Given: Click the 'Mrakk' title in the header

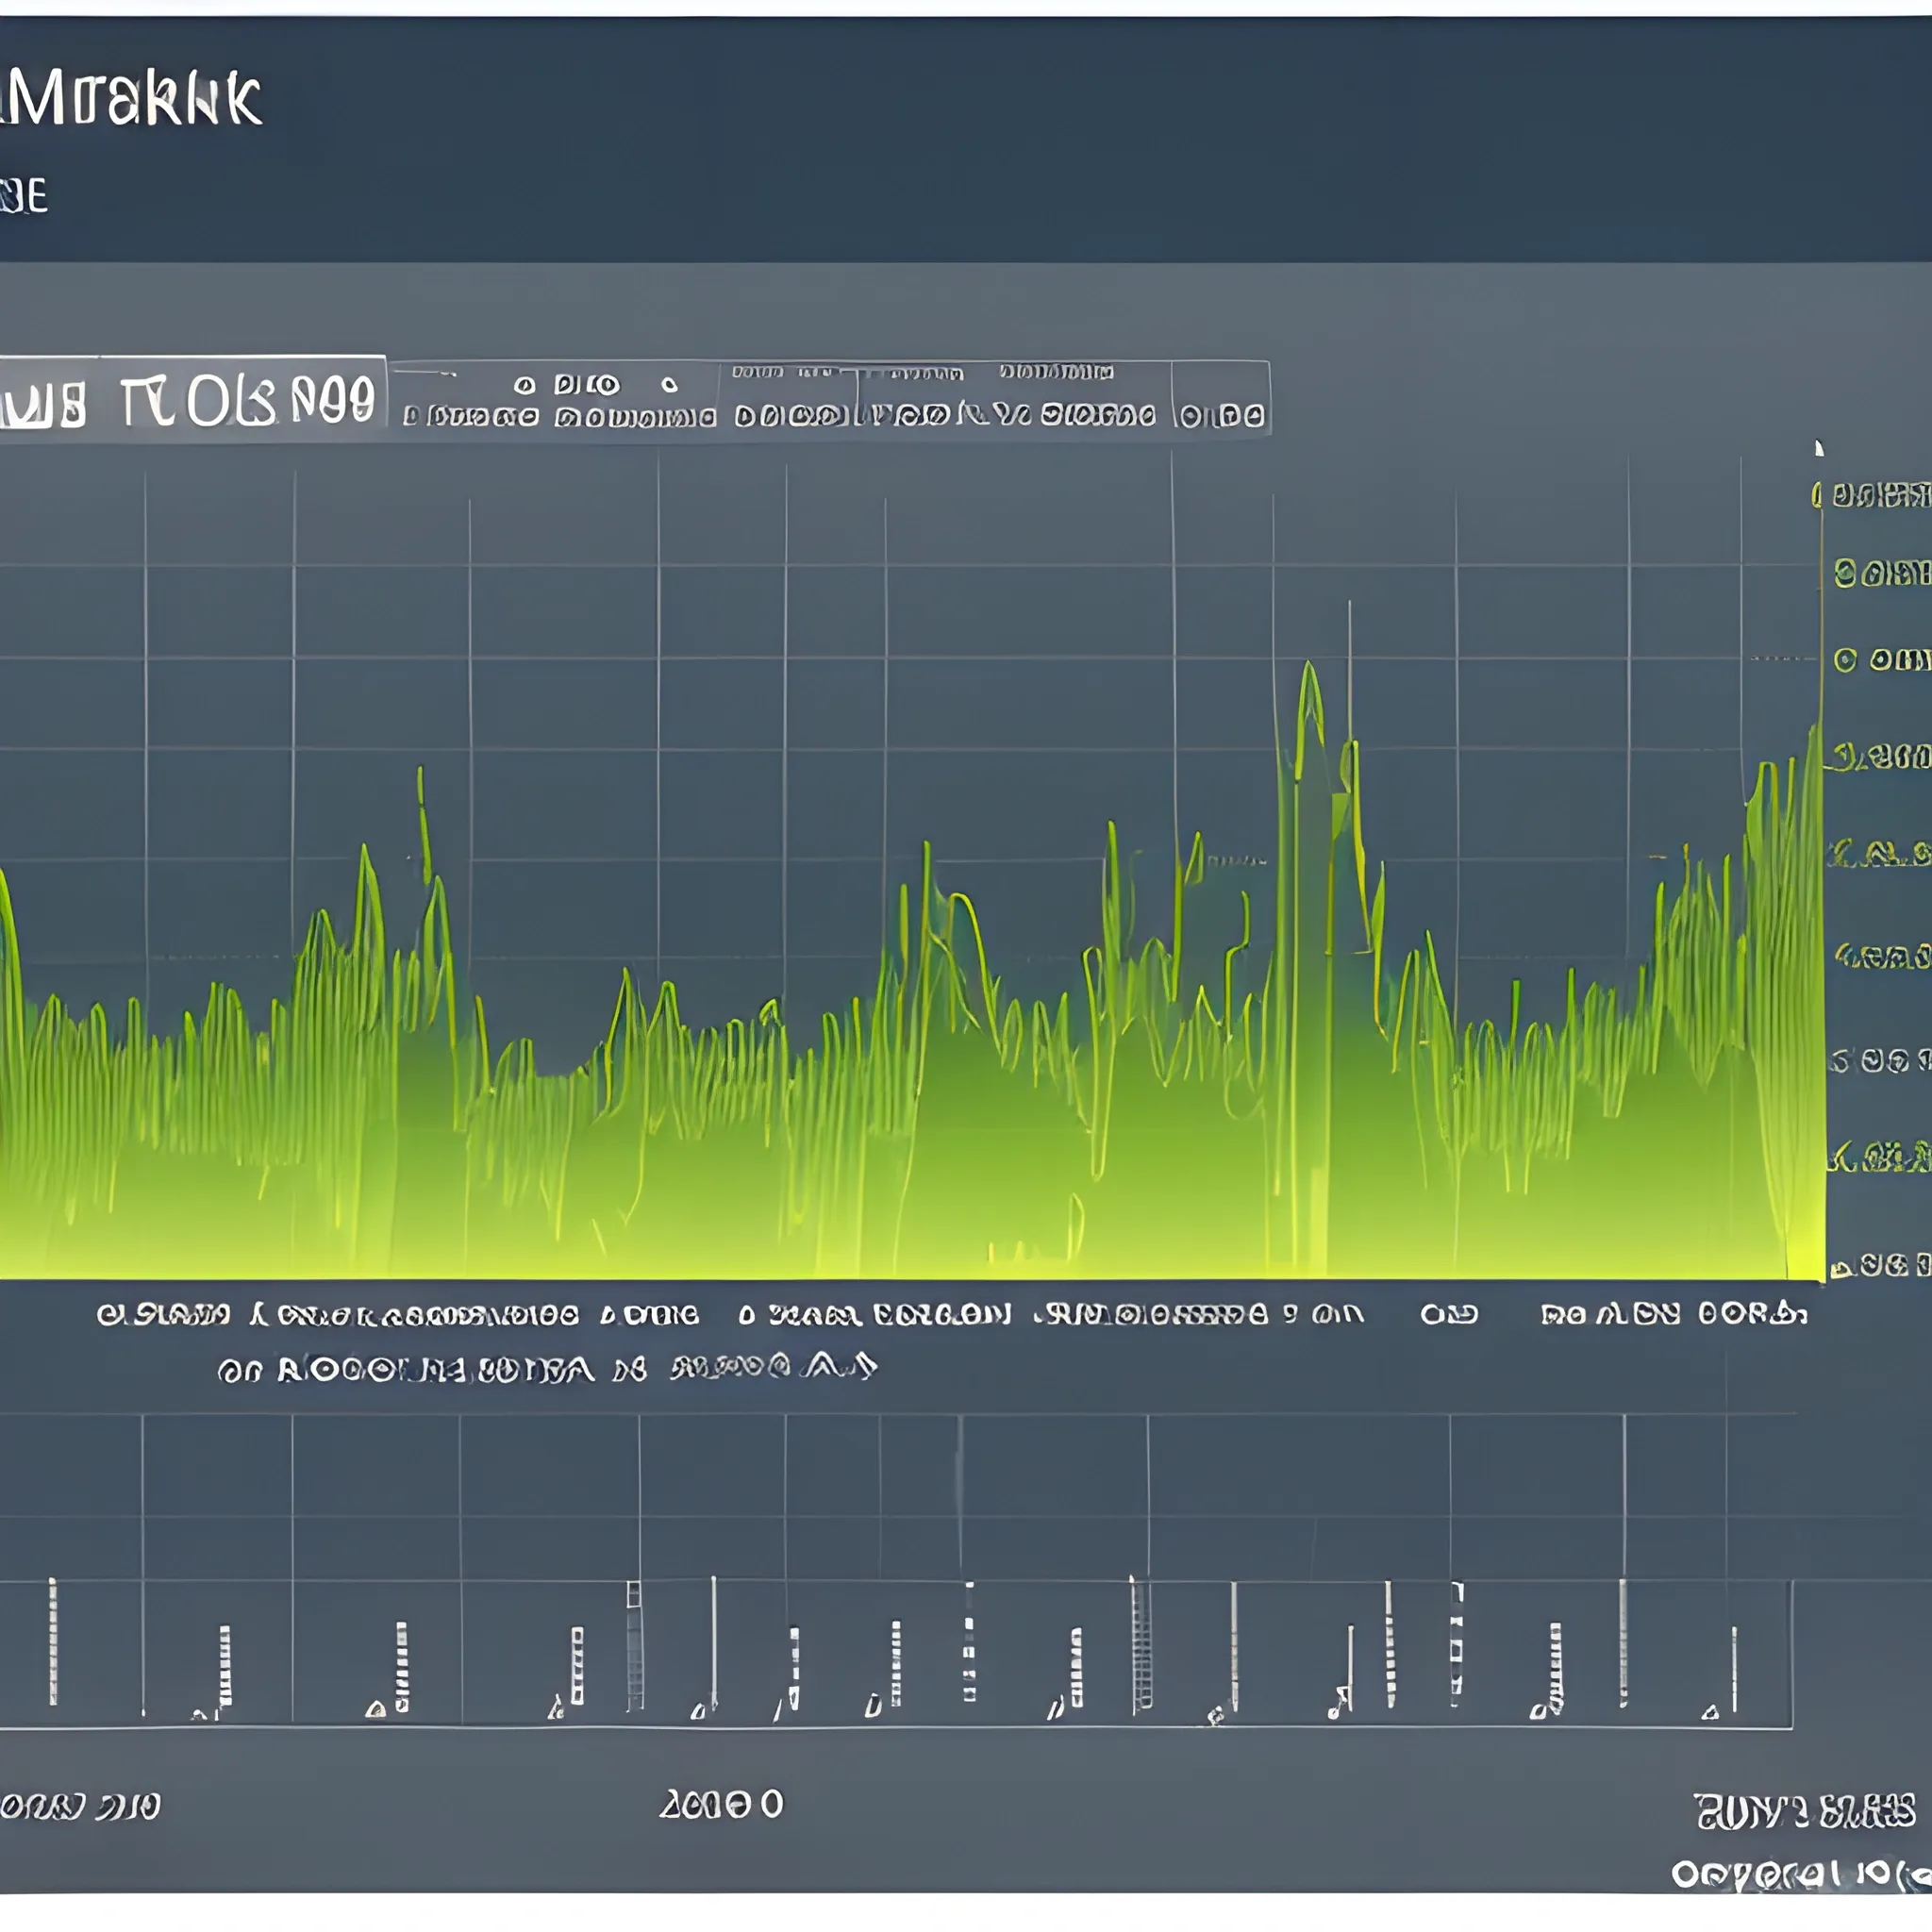Looking at the screenshot, I should pos(131,98).
